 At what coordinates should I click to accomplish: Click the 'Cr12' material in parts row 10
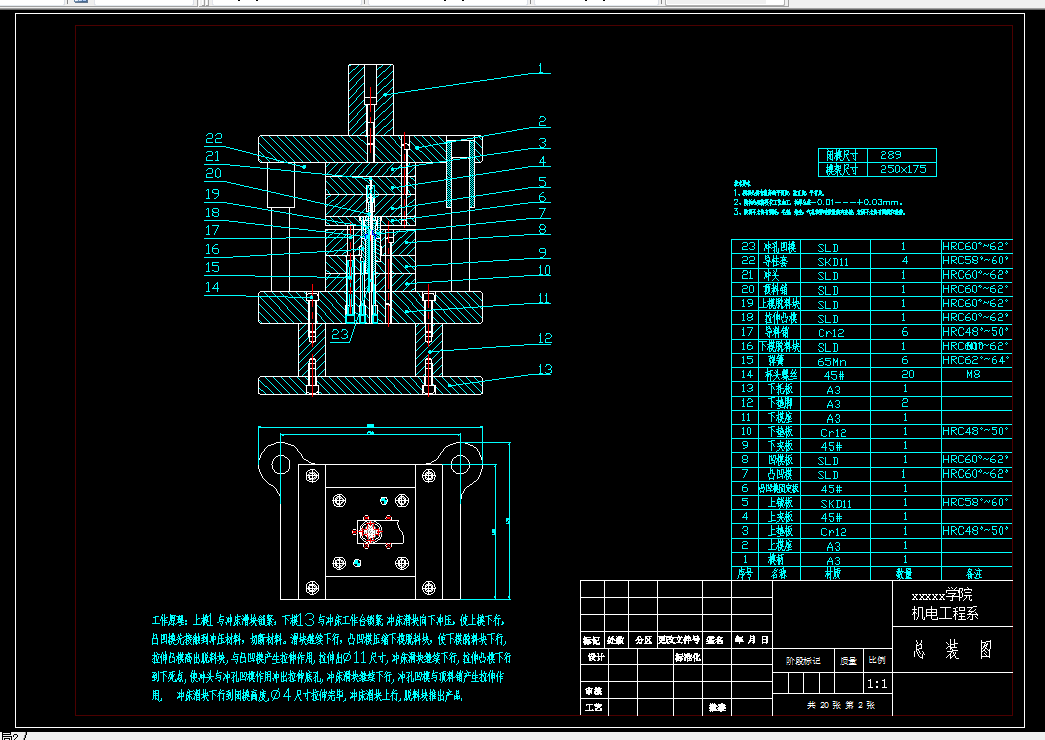pyautogui.click(x=833, y=433)
